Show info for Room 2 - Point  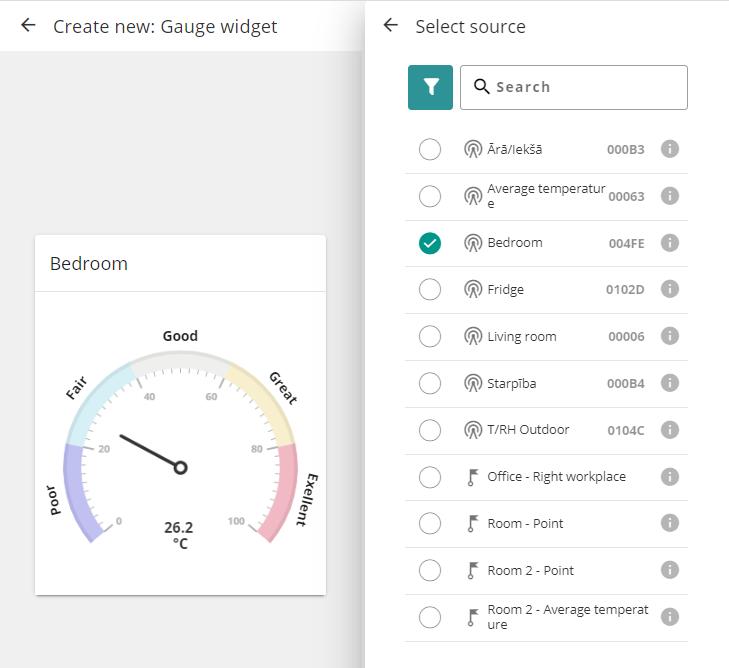pyautogui.click(x=670, y=570)
